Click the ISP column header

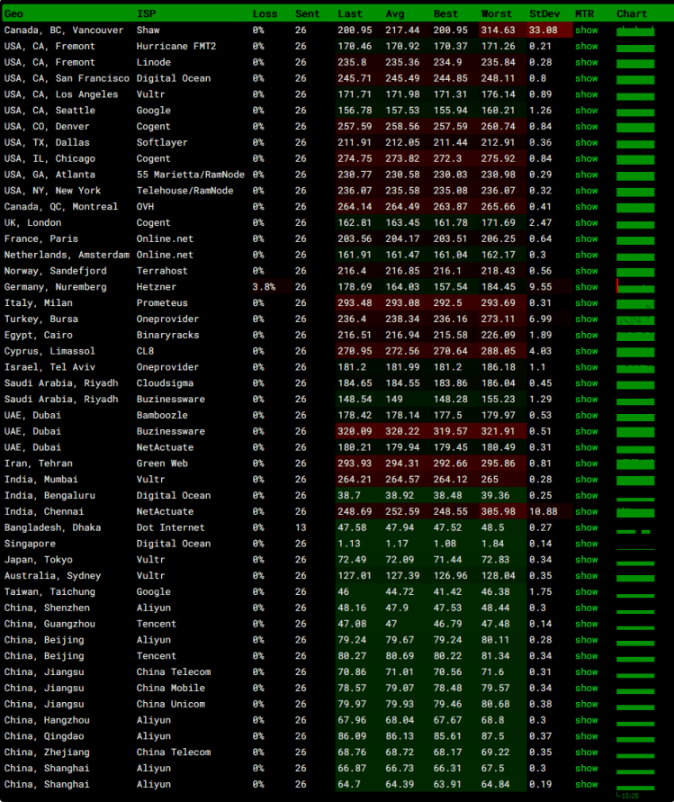coord(146,14)
